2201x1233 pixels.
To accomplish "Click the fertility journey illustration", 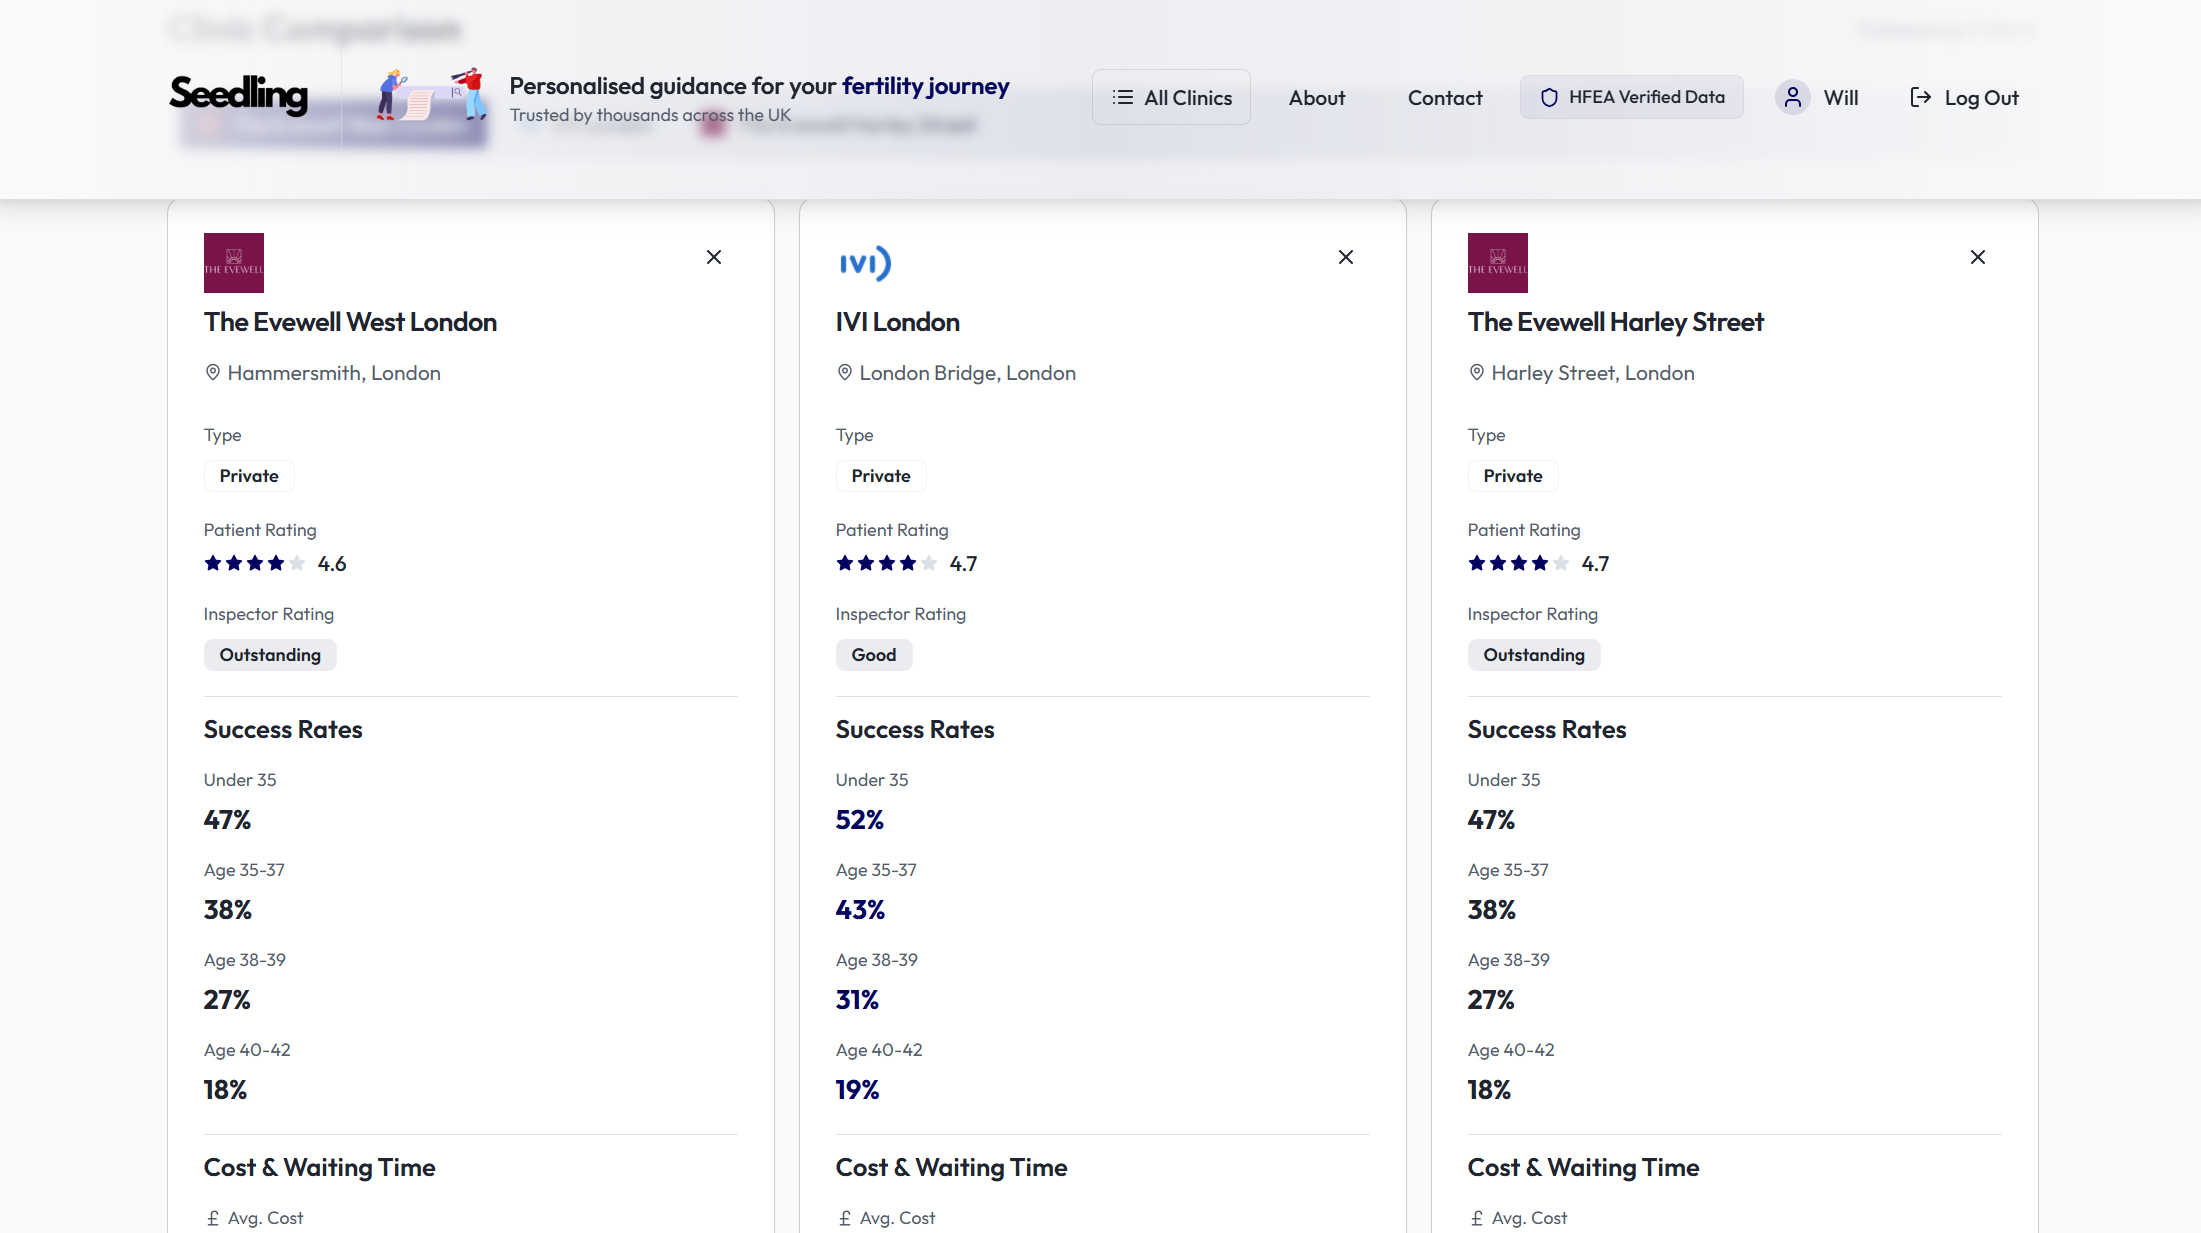I will pyautogui.click(x=432, y=95).
